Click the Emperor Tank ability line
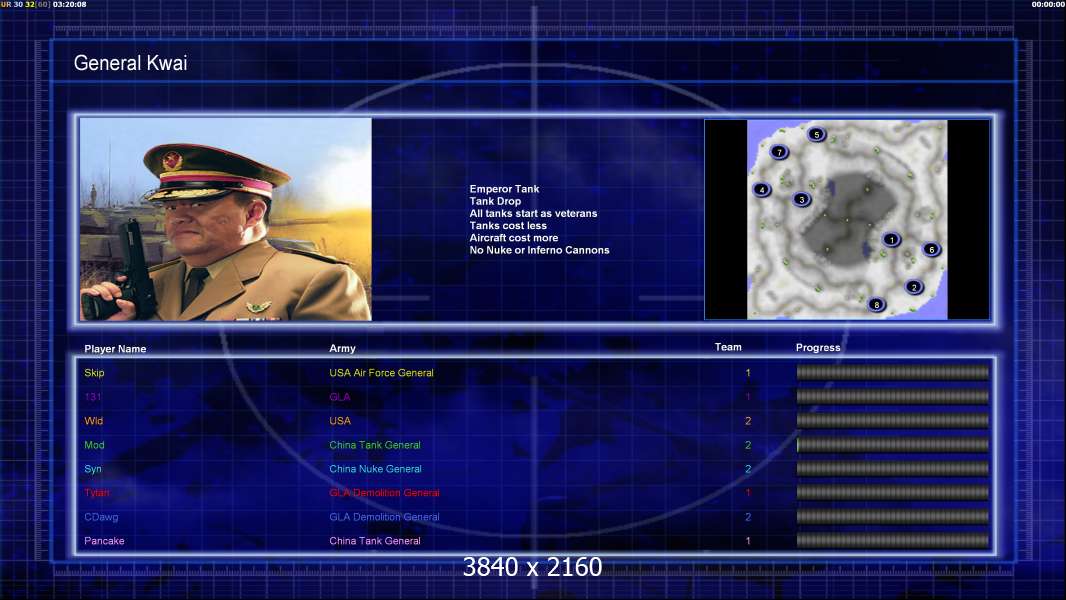Screen dimensions: 1066x600 [504, 189]
